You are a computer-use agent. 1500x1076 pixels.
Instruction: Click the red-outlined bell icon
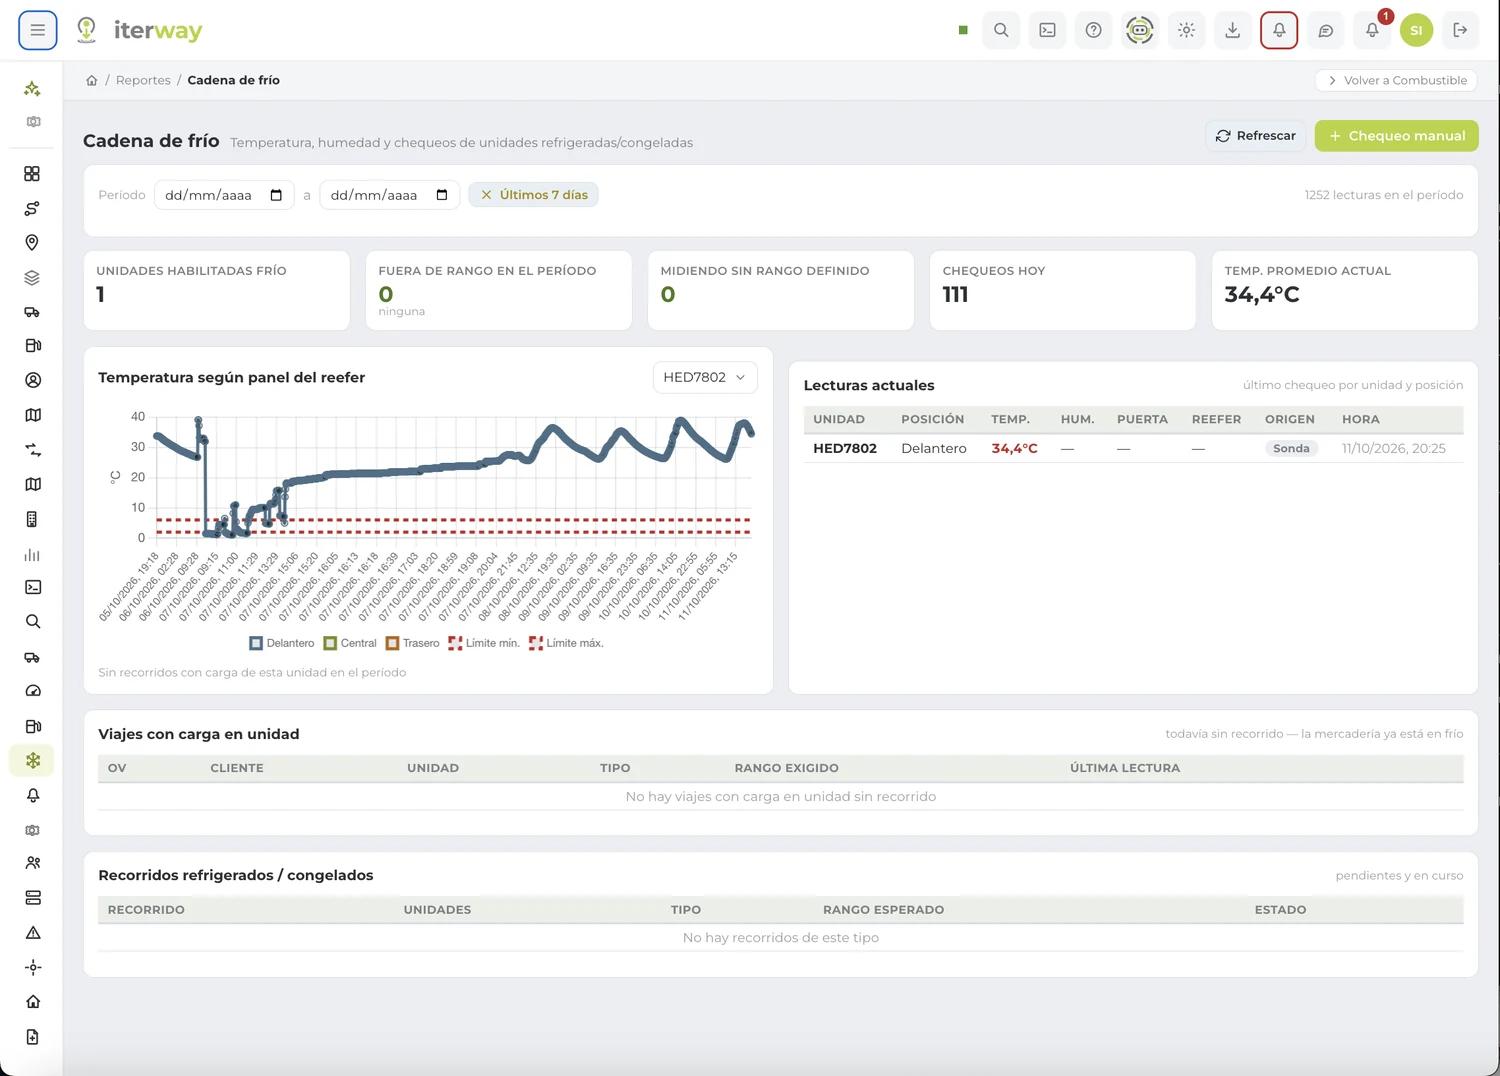pyautogui.click(x=1279, y=30)
